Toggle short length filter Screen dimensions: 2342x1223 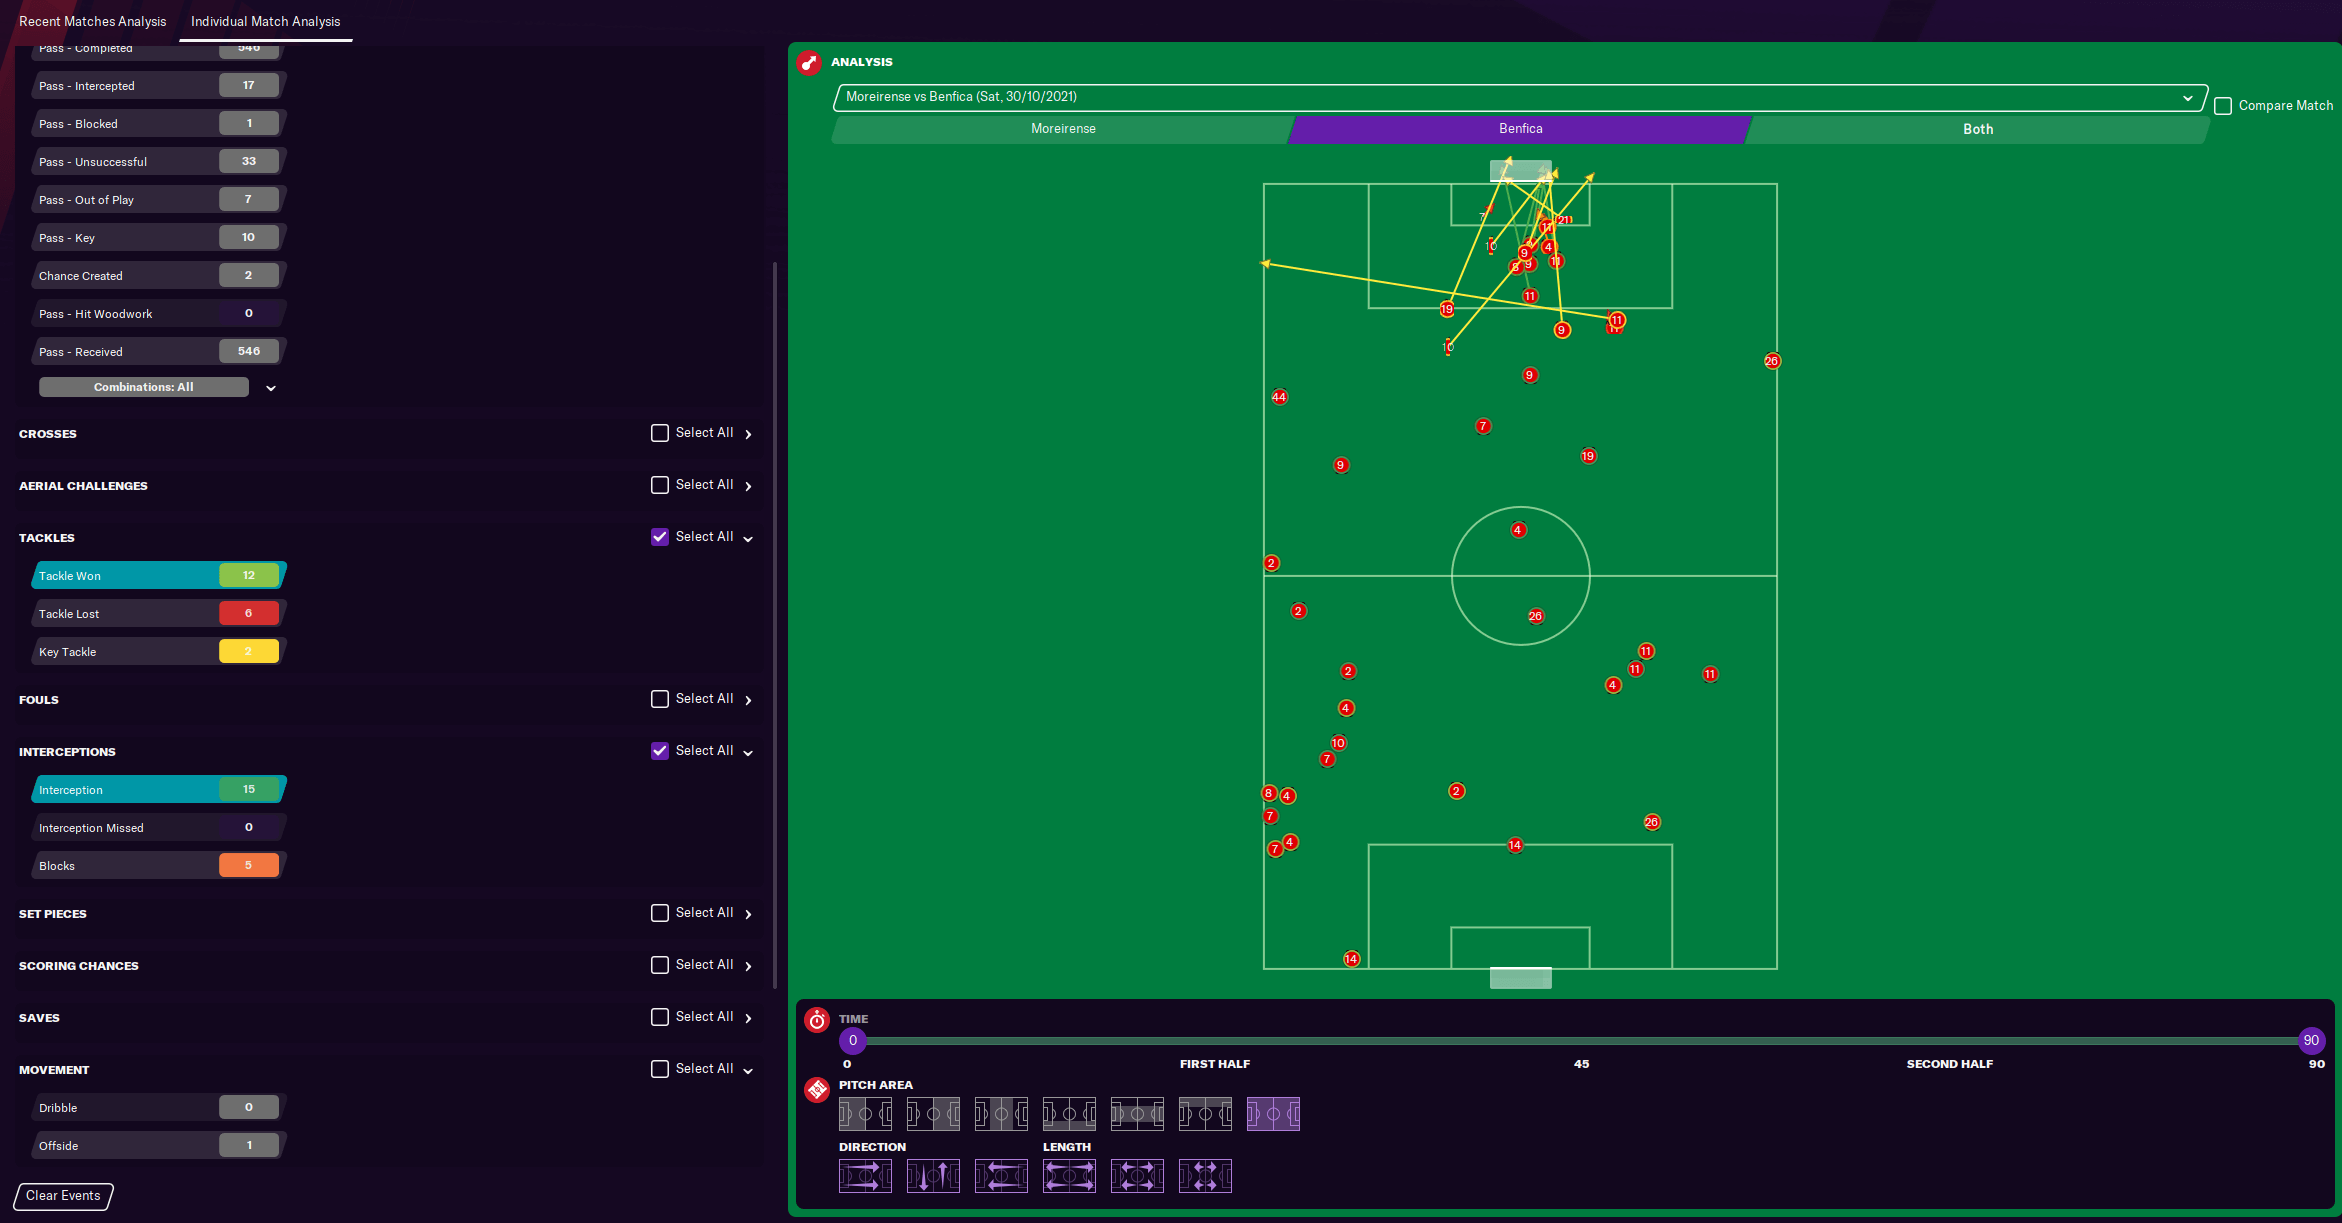pos(1205,1175)
